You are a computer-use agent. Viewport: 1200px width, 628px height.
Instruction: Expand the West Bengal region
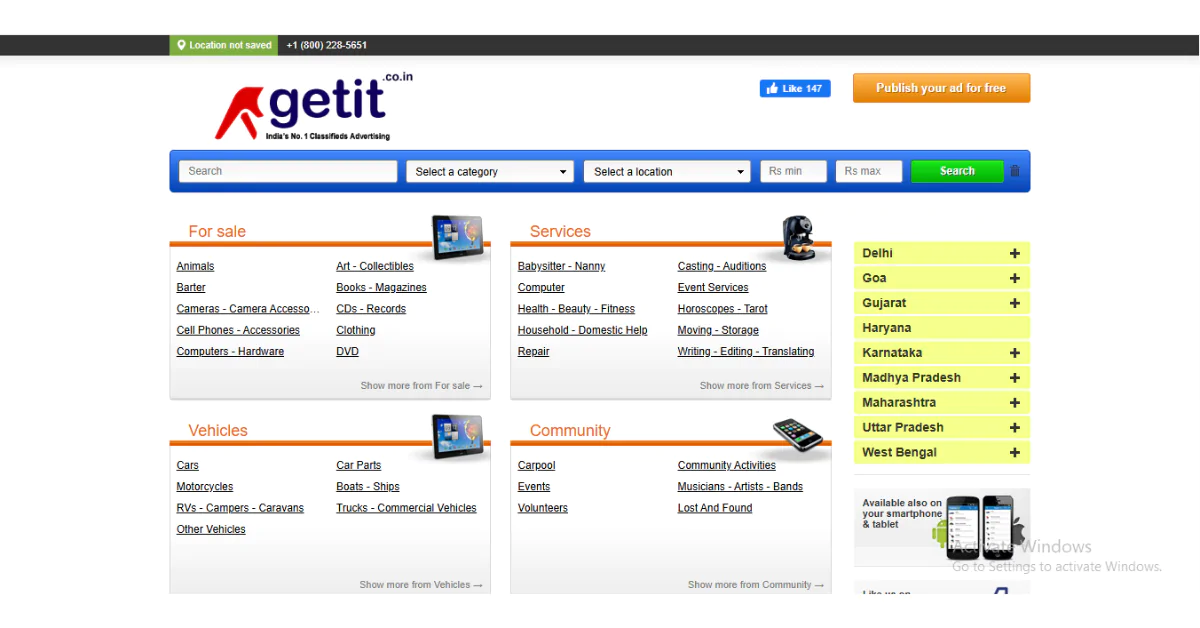pyautogui.click(x=1016, y=452)
